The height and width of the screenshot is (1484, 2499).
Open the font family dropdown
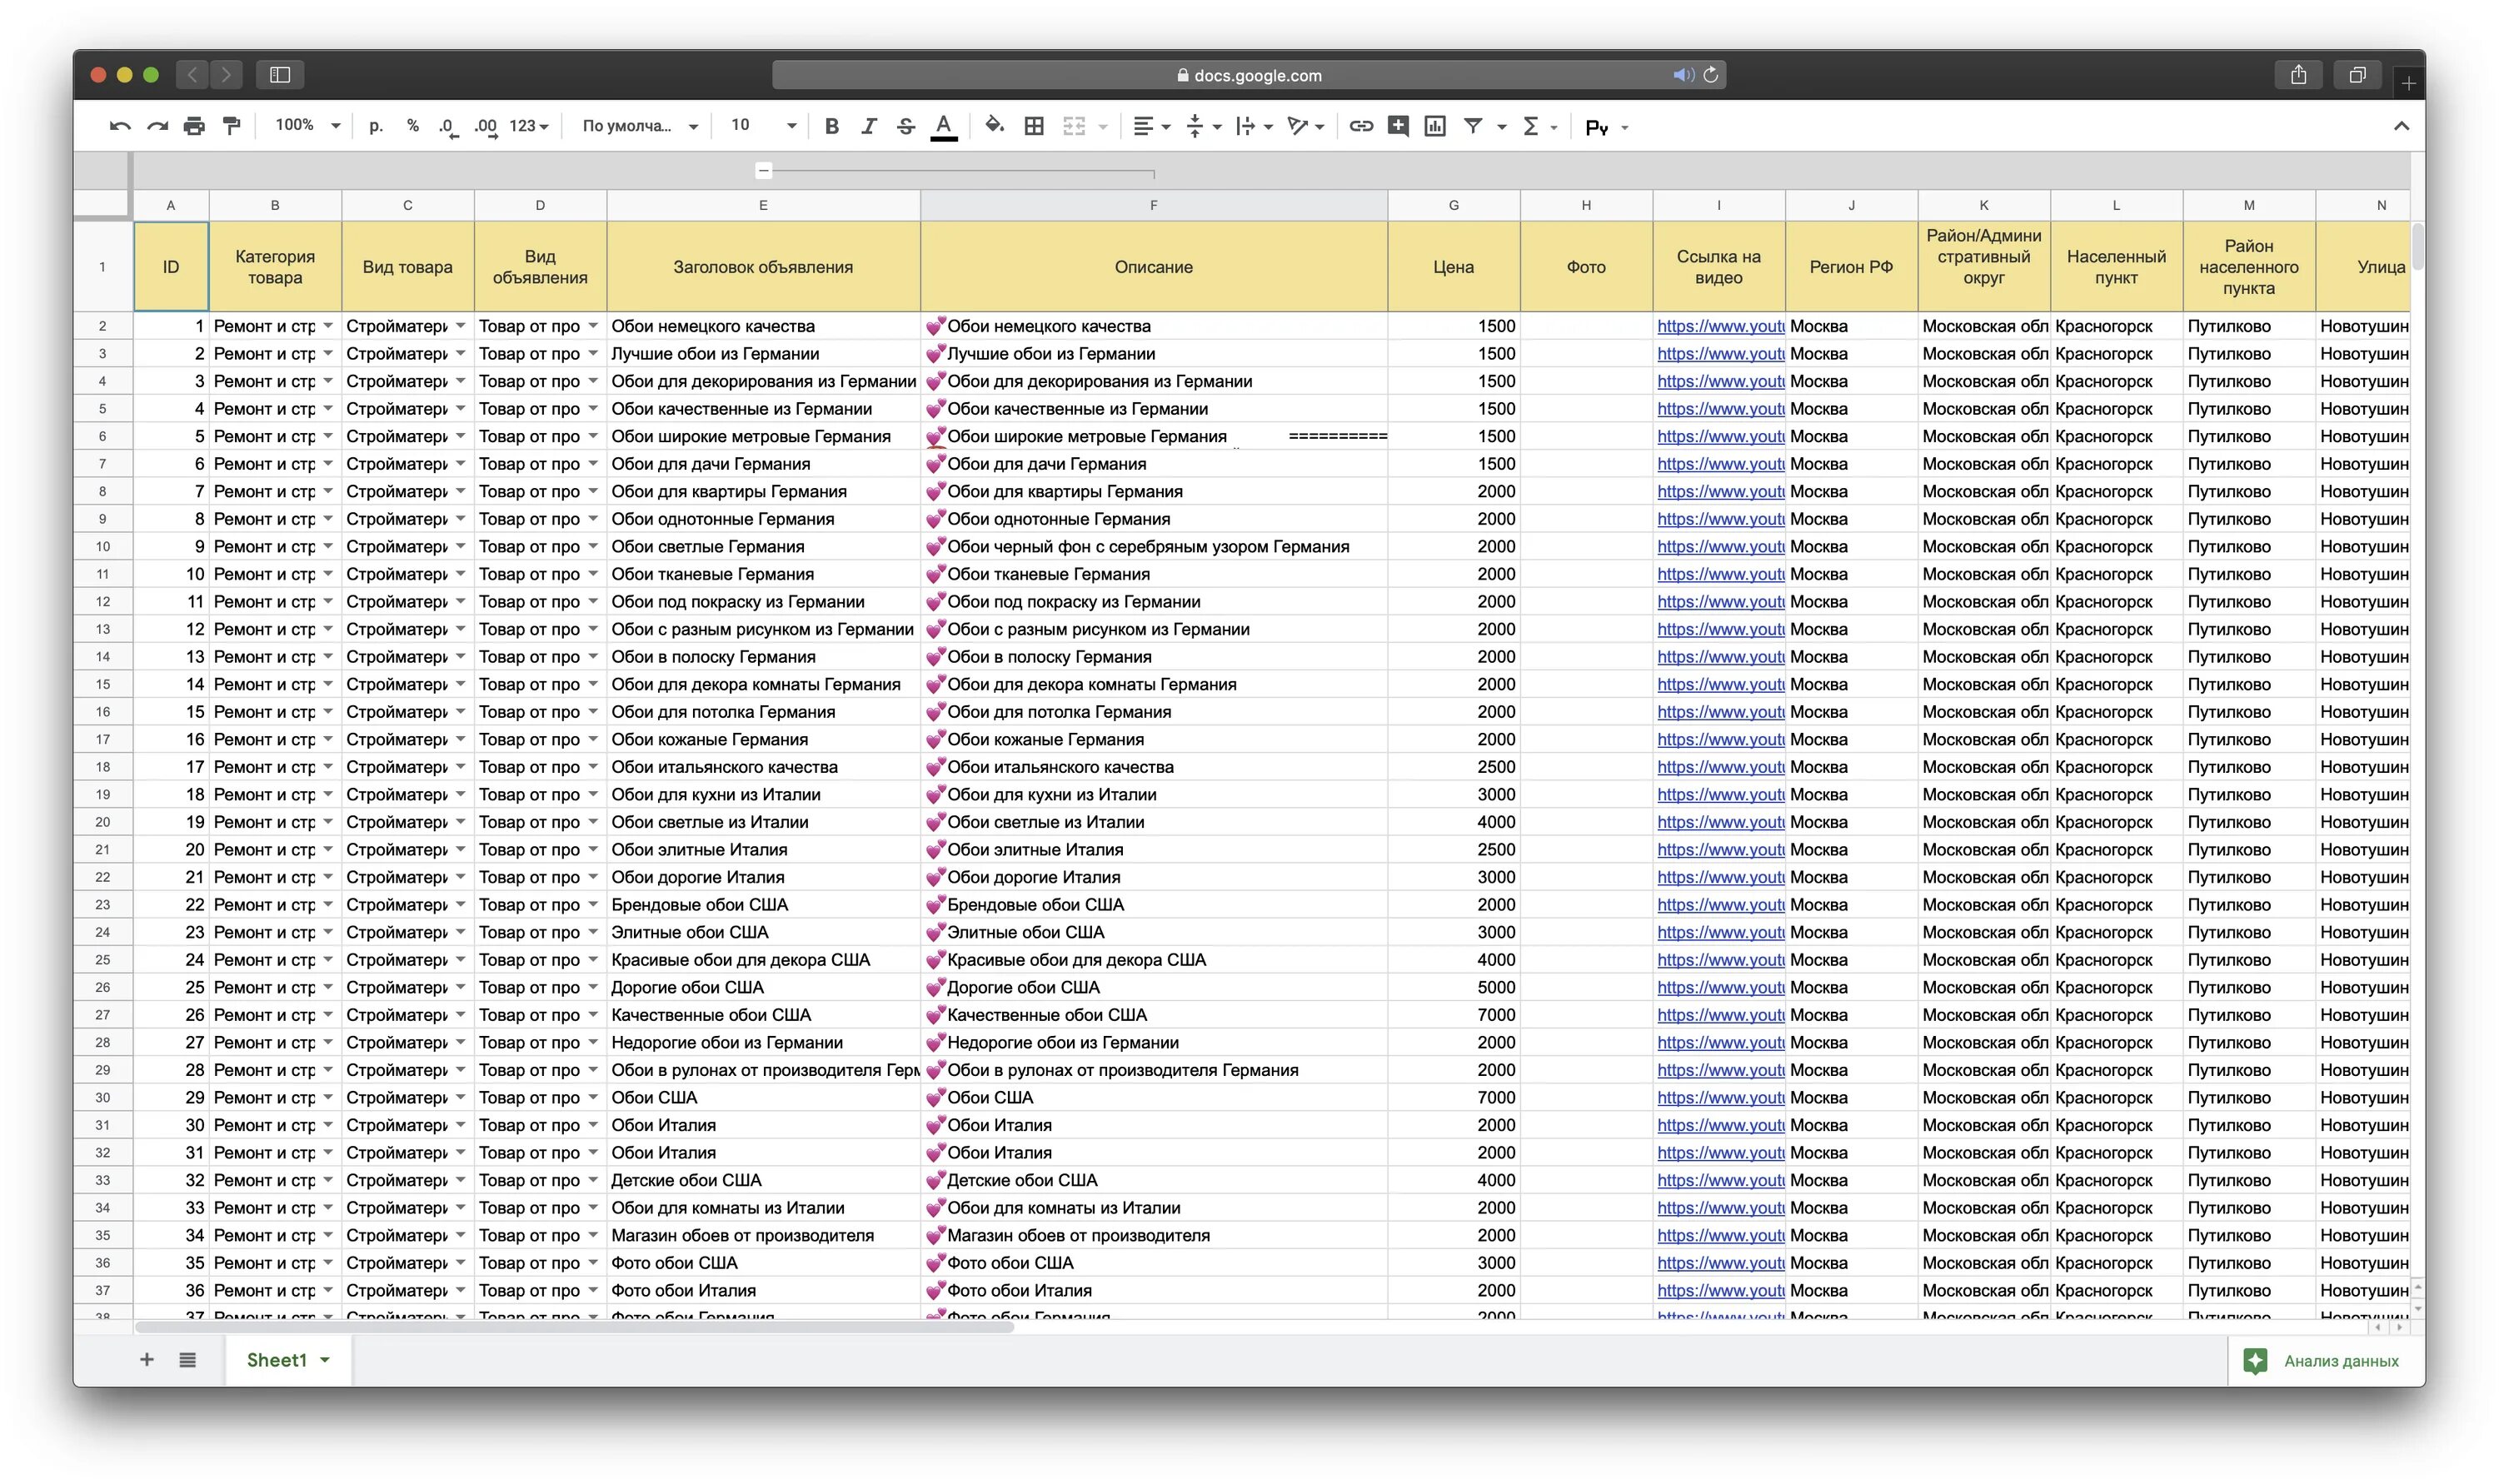tap(640, 126)
